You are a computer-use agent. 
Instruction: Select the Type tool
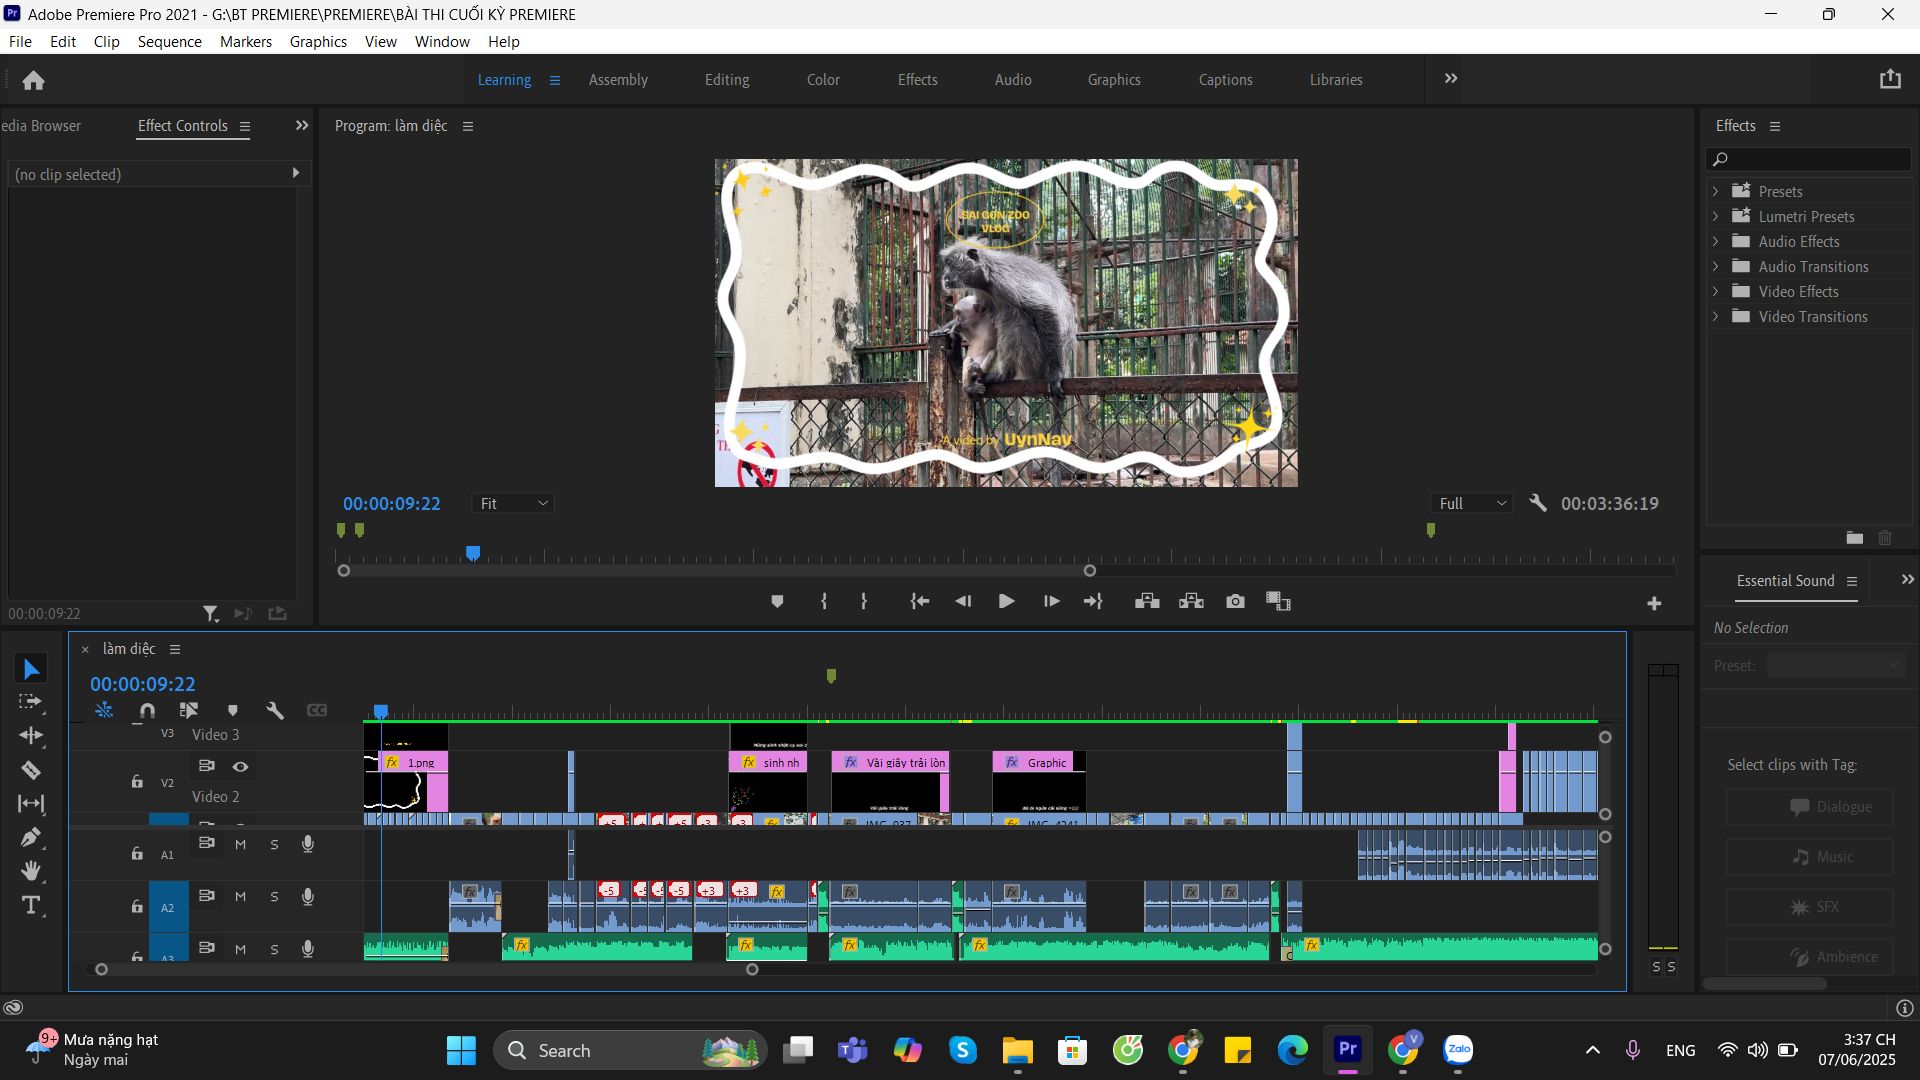pos(31,905)
